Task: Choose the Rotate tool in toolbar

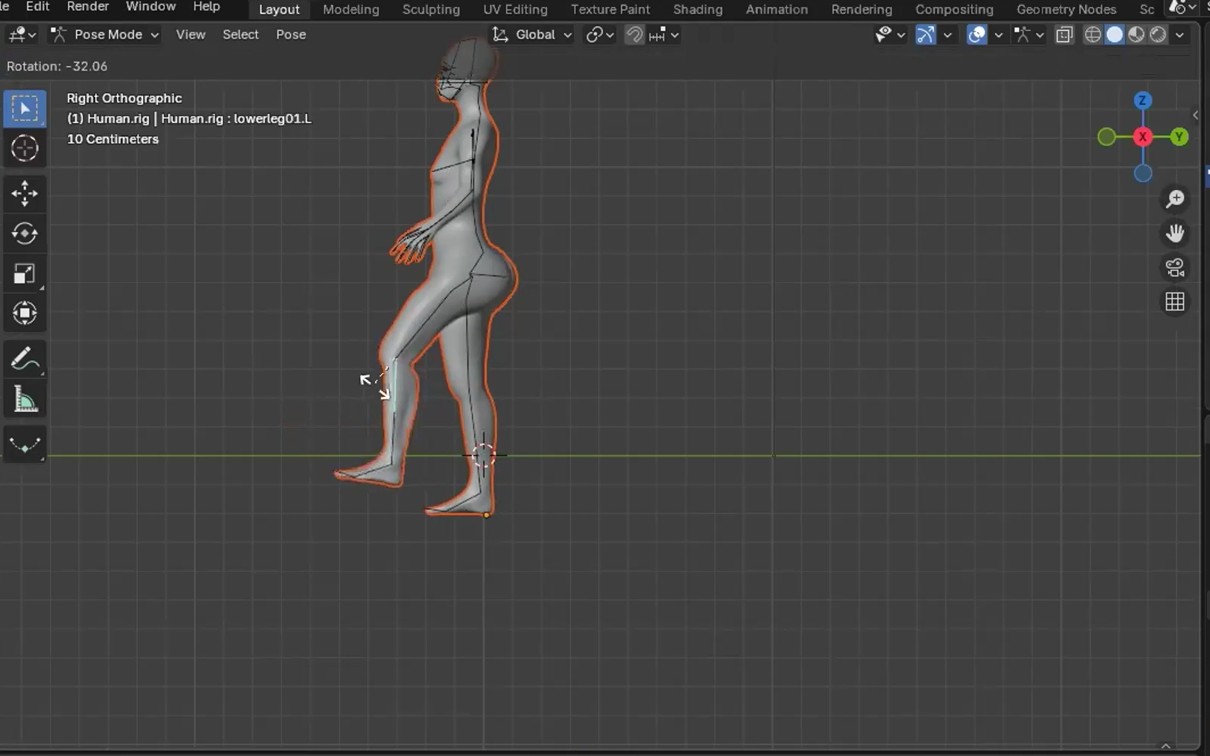Action: pos(25,234)
